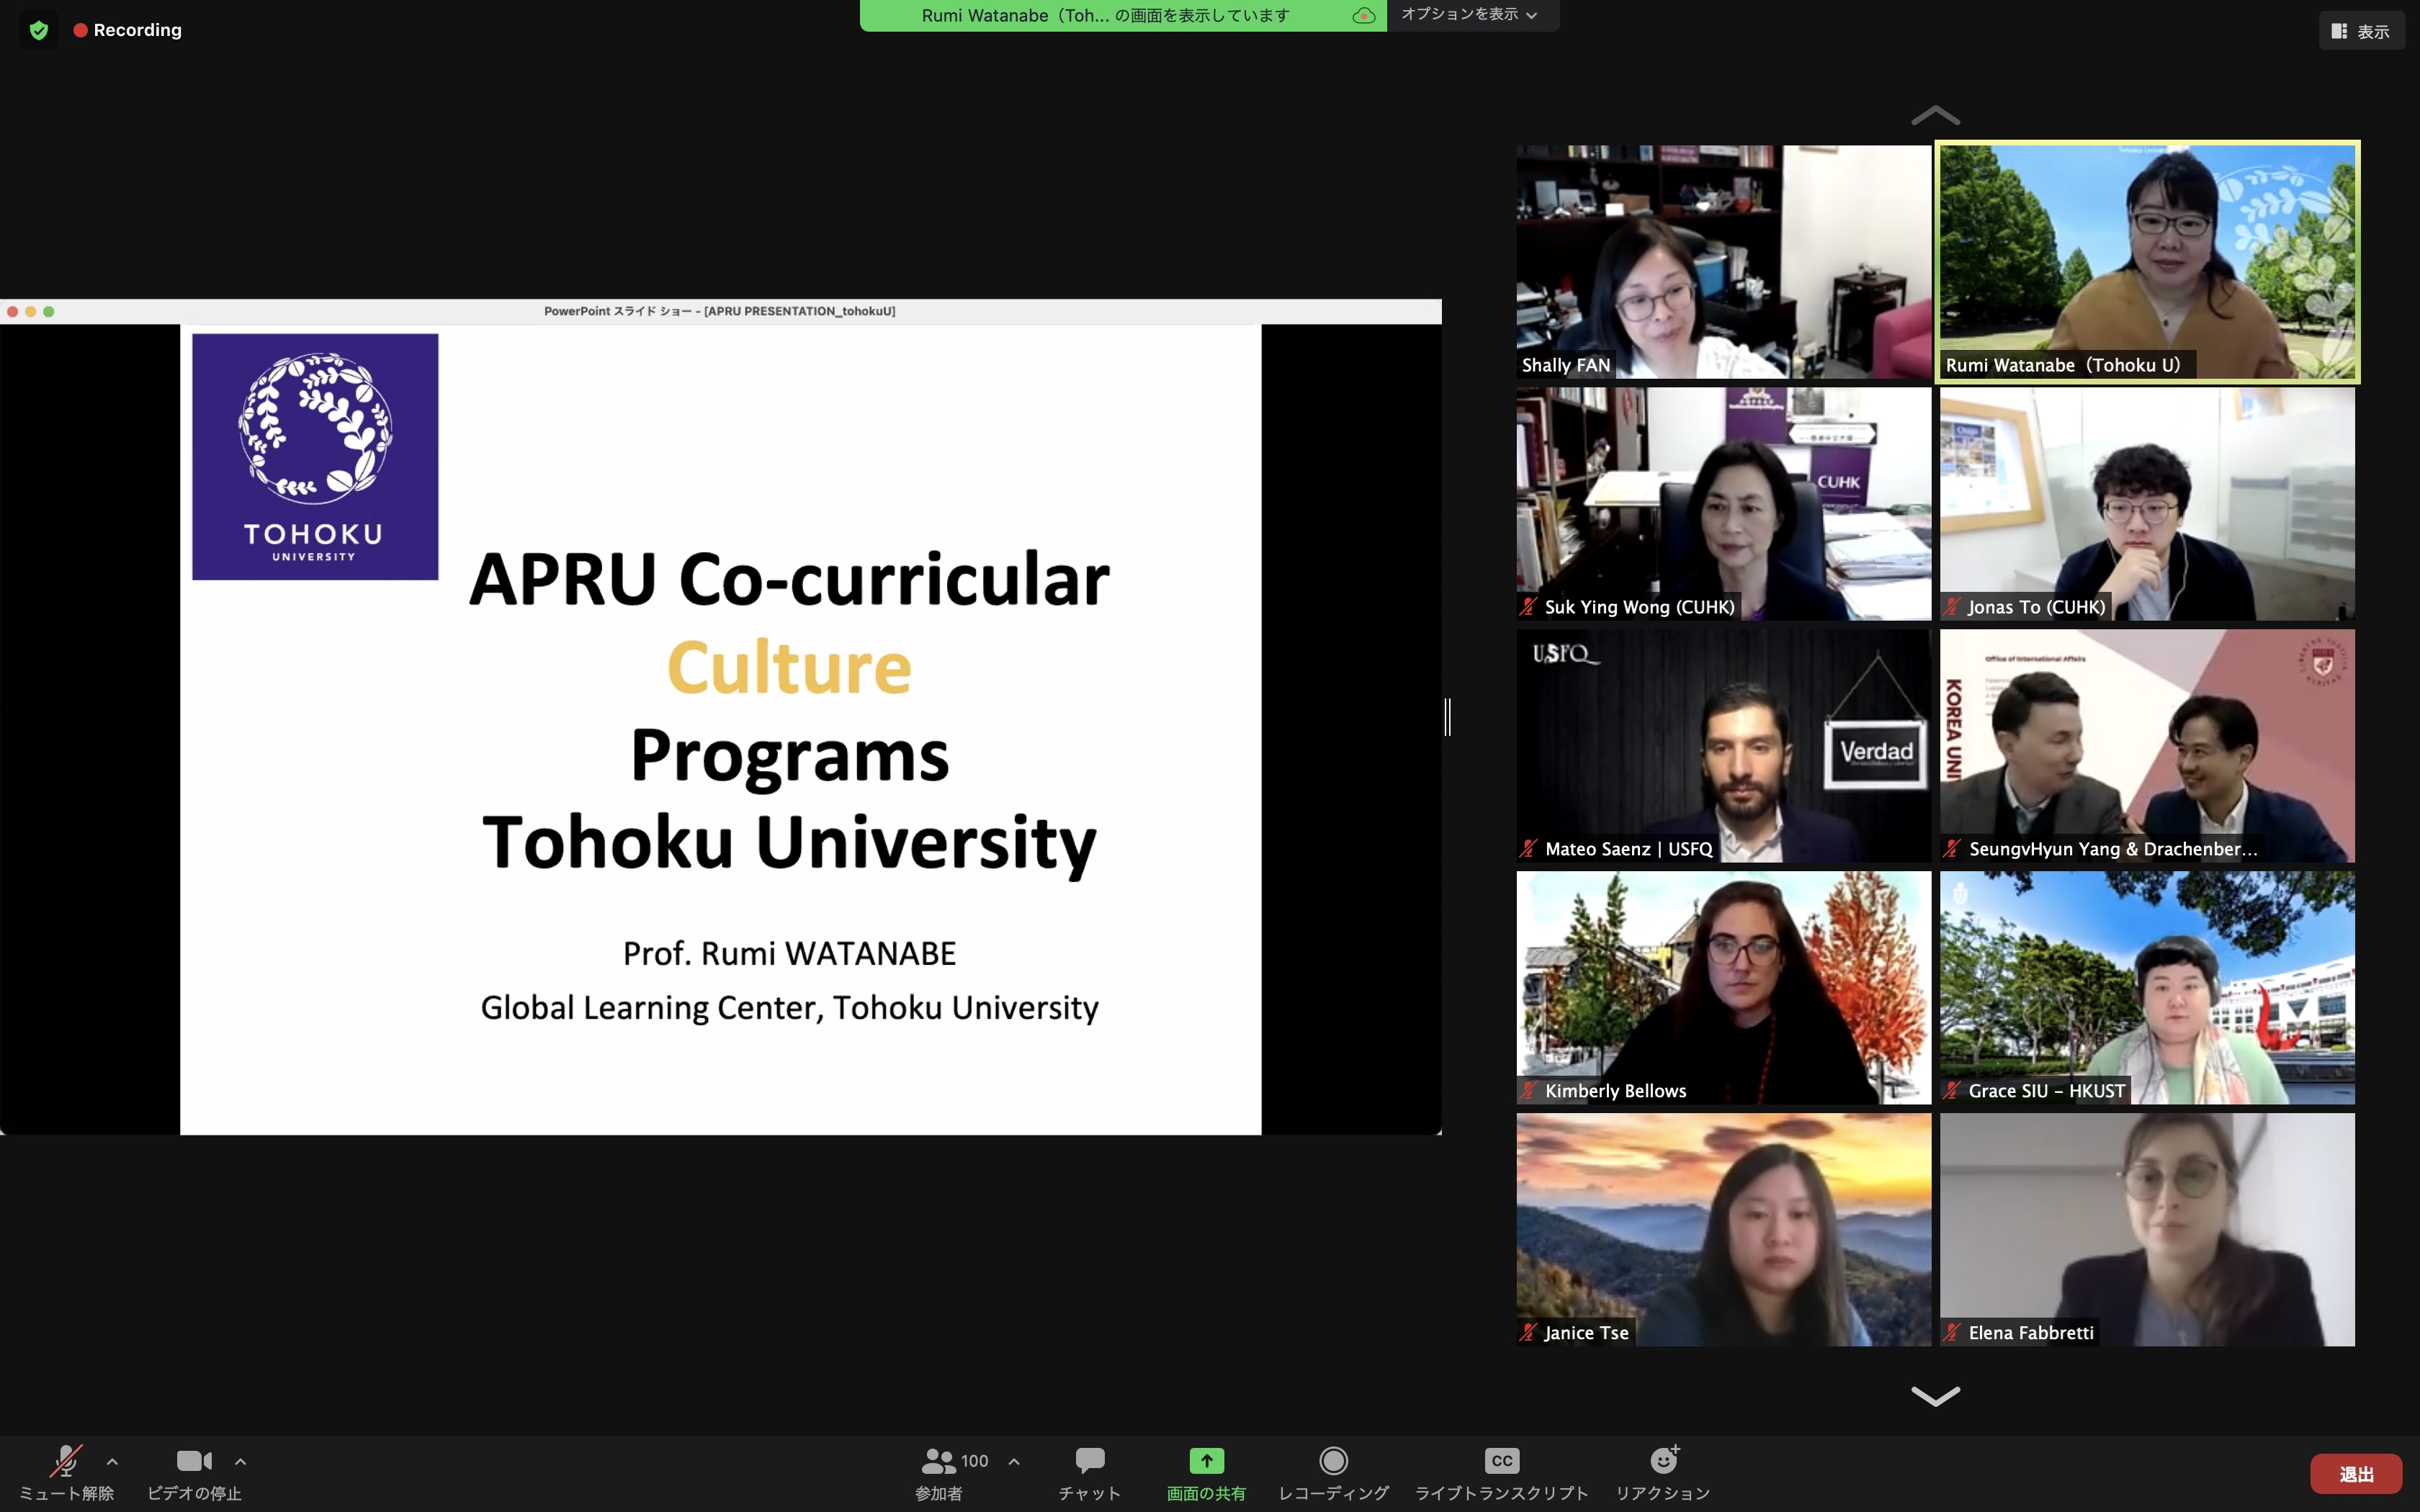This screenshot has height=1512, width=2420.
Task: Select Shally FAN video tile
Action: tap(1723, 262)
